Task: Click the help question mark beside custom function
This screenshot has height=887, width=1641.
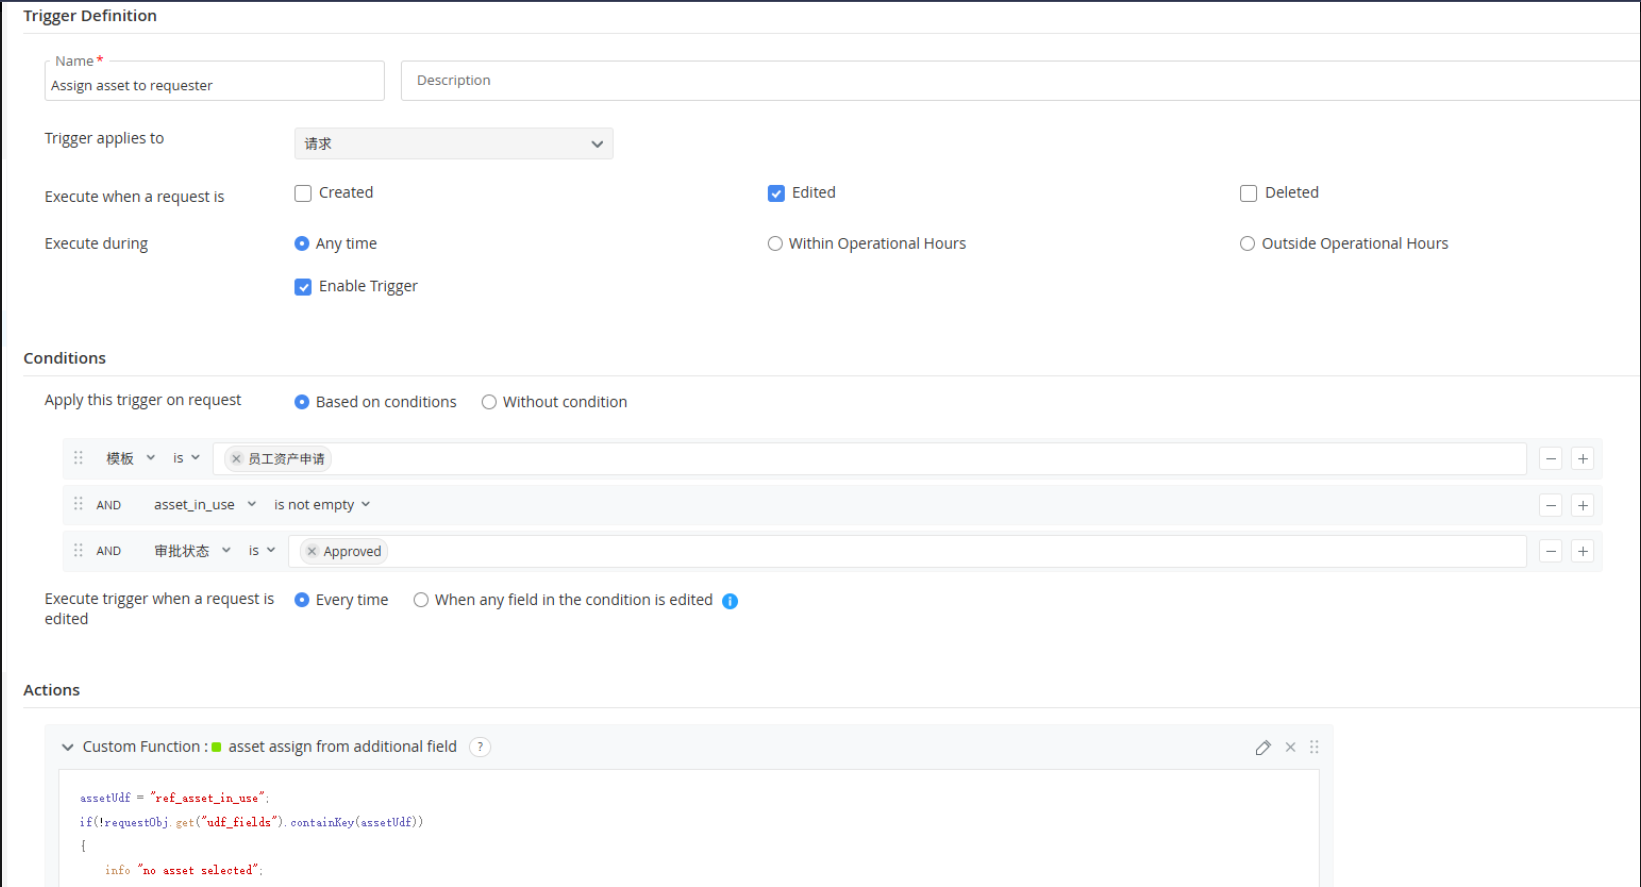Action: (480, 747)
